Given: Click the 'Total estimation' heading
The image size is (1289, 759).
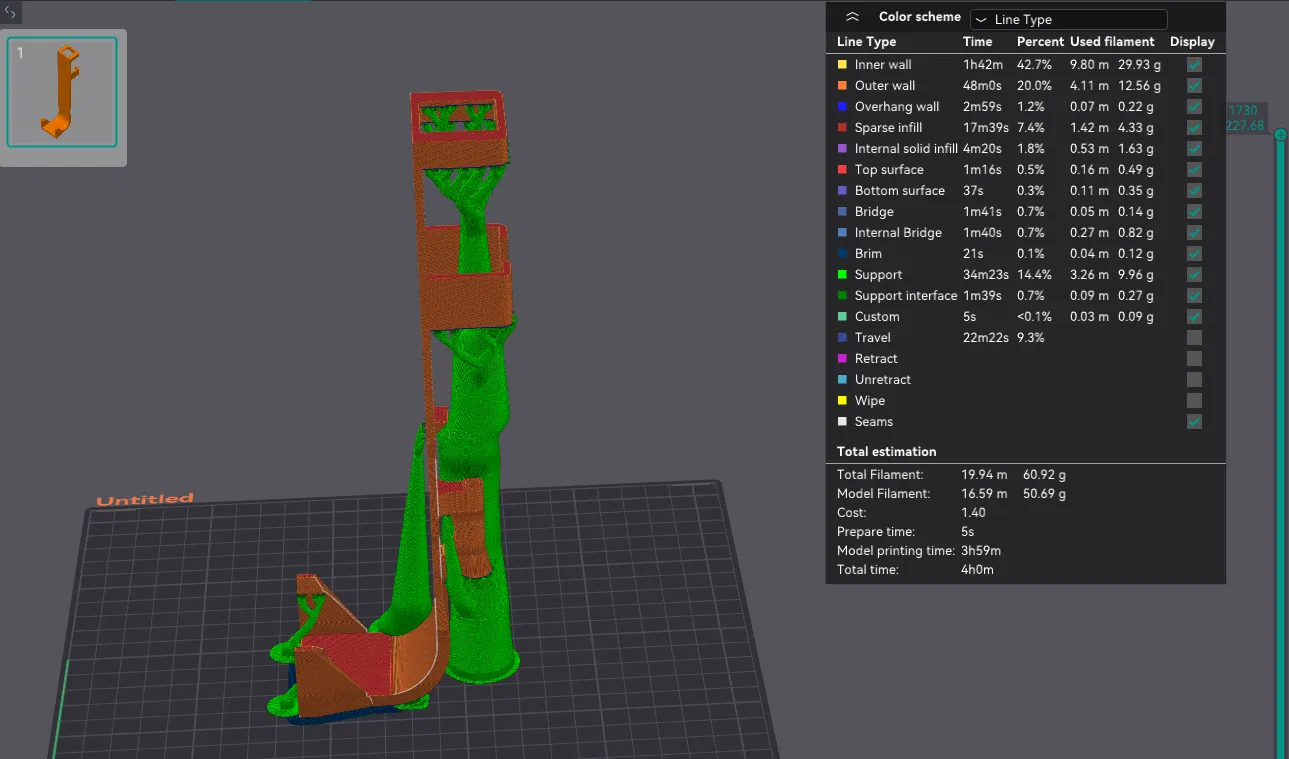Looking at the screenshot, I should [x=886, y=452].
